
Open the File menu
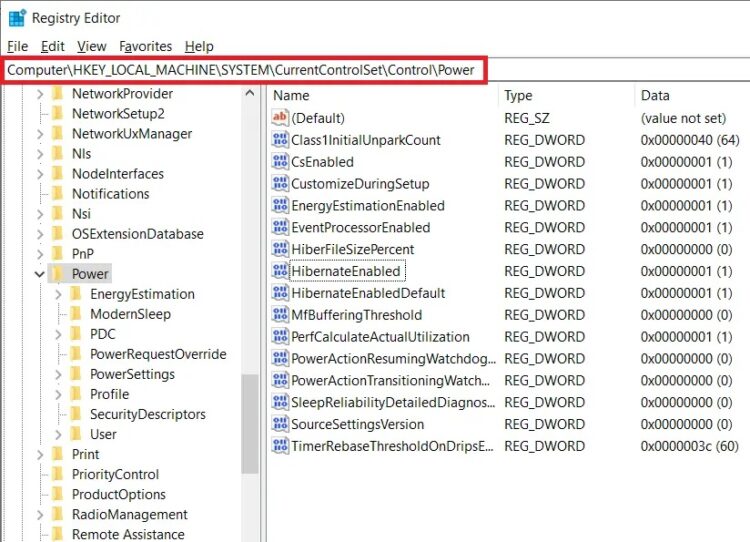click(x=18, y=46)
